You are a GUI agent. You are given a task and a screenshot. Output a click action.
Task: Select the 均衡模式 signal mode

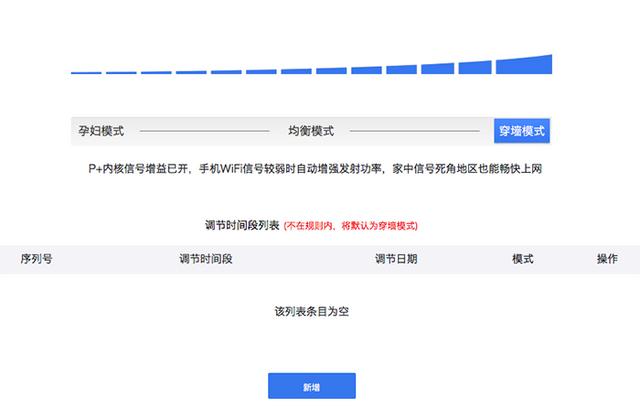311,131
